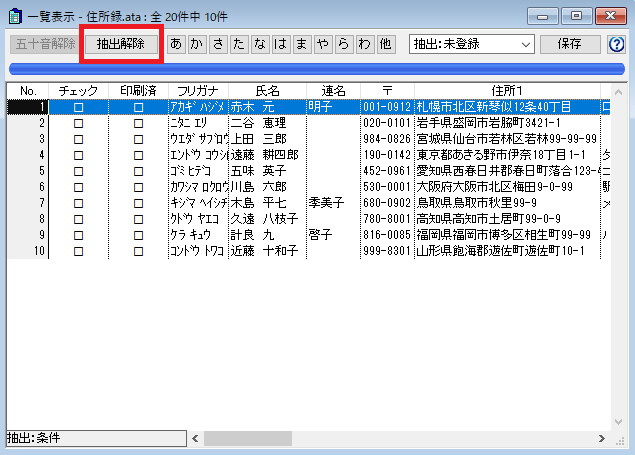The image size is (635, 455).
Task: Check the チェック box for row 5 五味 英子
Action: pos(78,171)
